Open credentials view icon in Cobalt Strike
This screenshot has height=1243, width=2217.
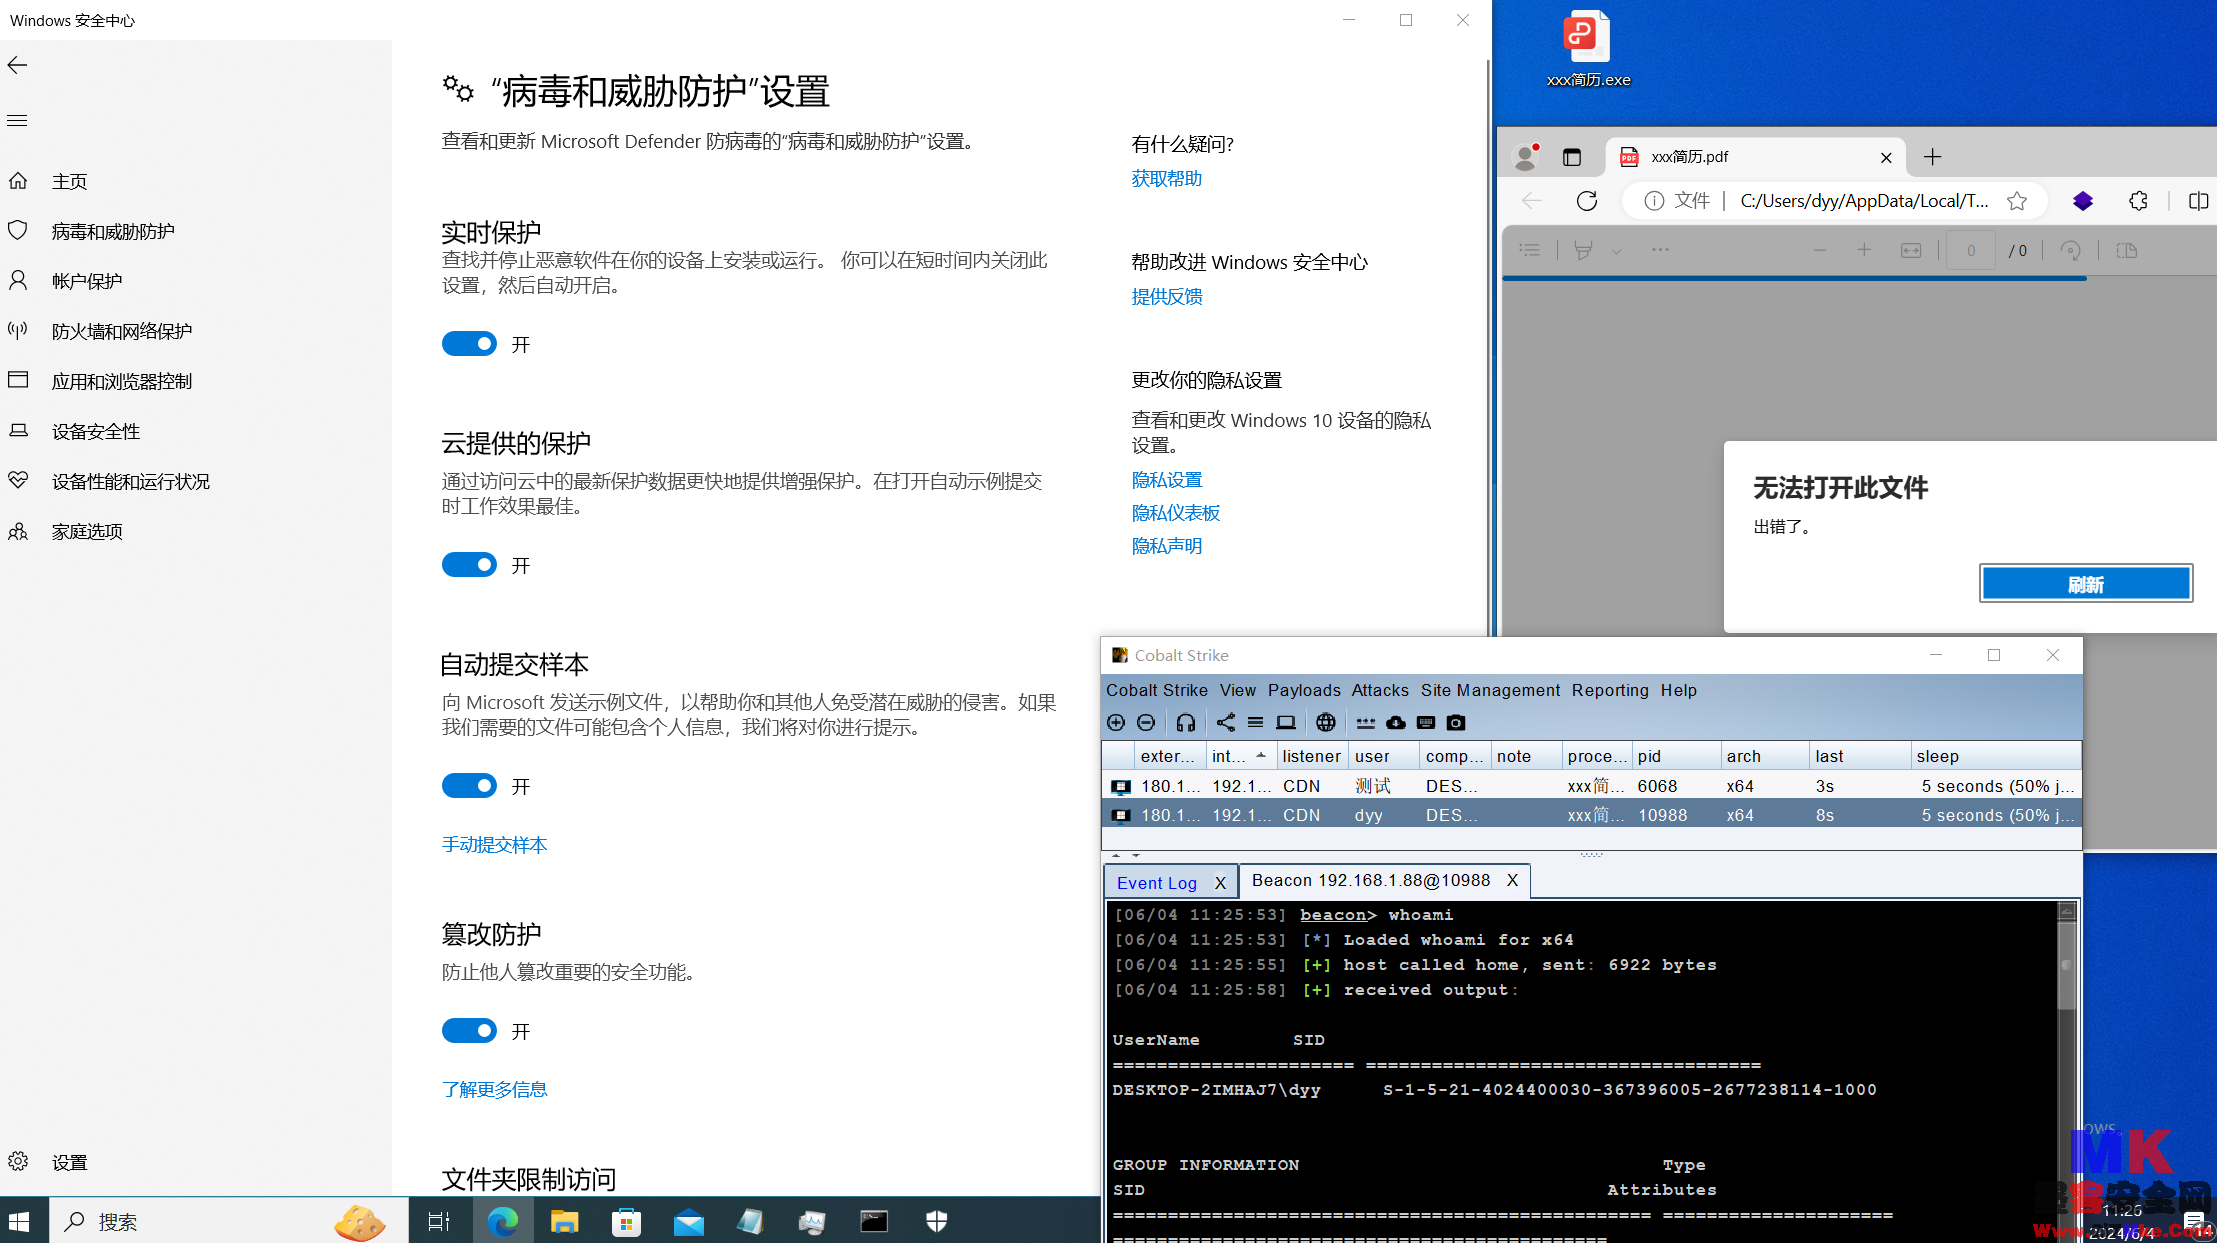(x=1365, y=723)
